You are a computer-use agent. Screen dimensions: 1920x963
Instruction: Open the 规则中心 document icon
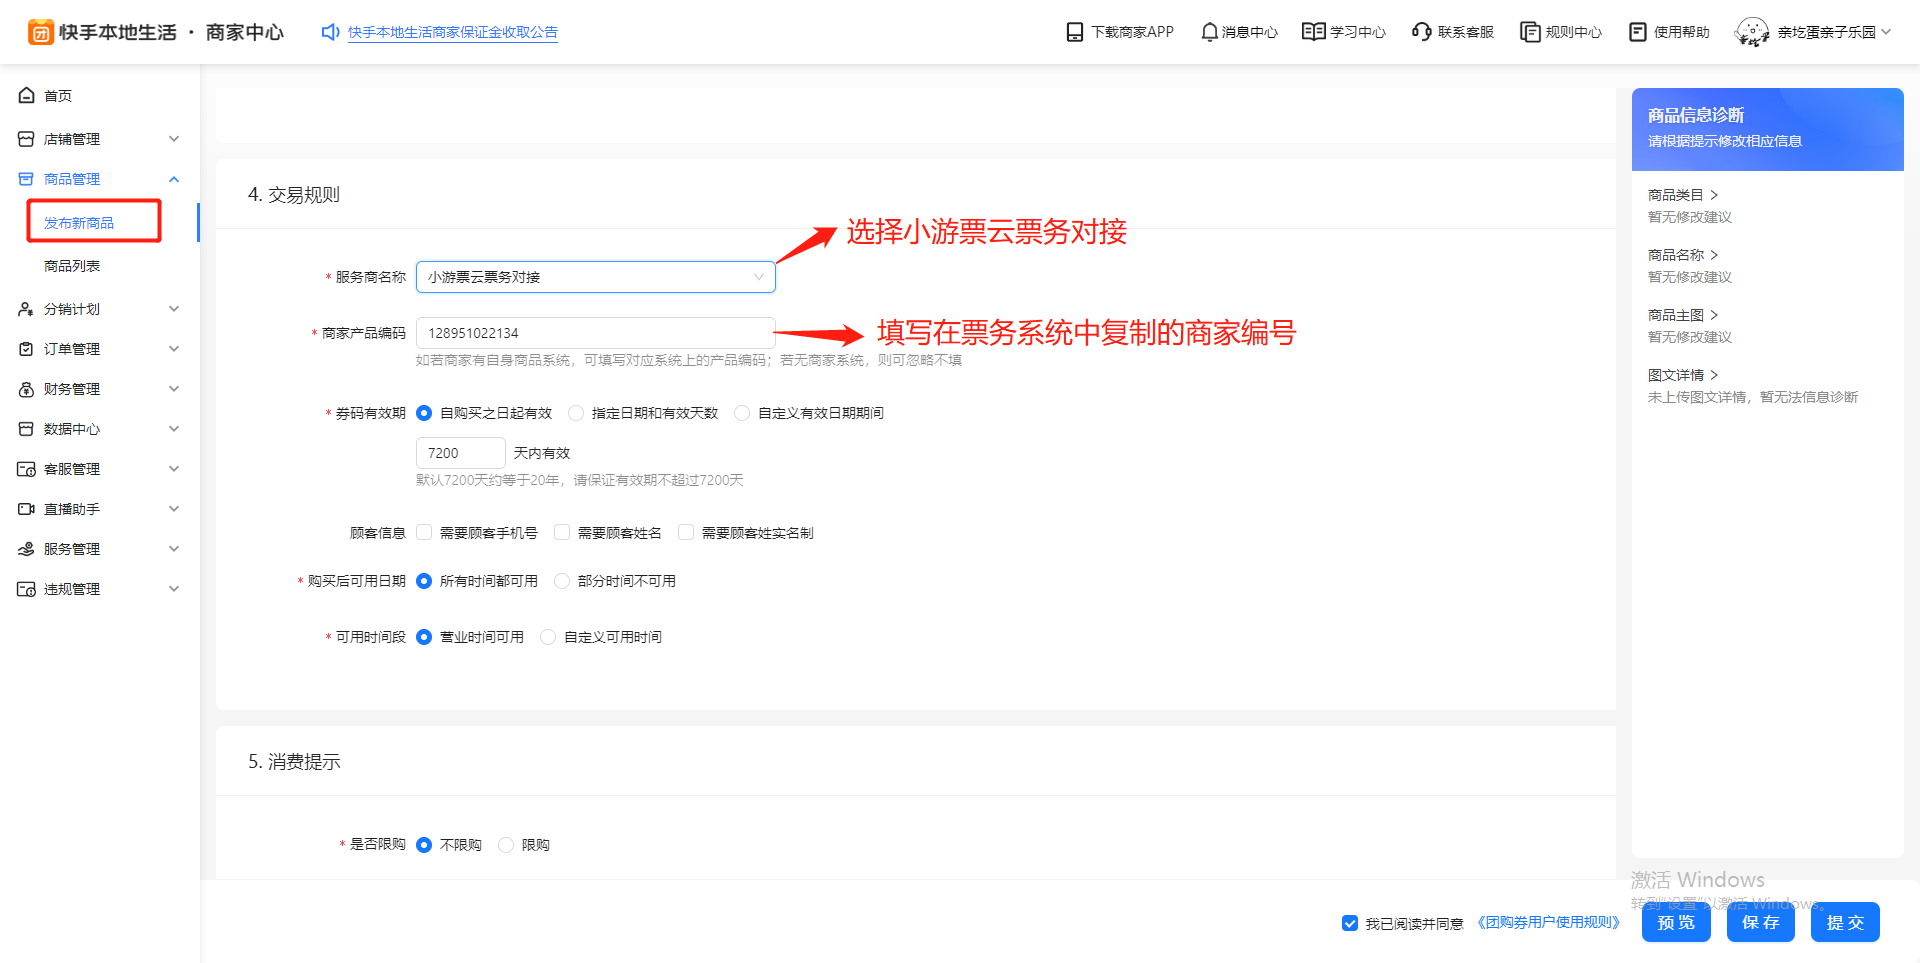tap(1529, 32)
